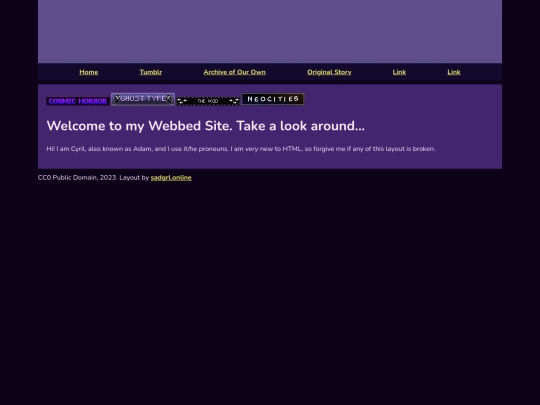This screenshot has height=405, width=540.
Task: Click the Neocities badge
Action: (273, 99)
